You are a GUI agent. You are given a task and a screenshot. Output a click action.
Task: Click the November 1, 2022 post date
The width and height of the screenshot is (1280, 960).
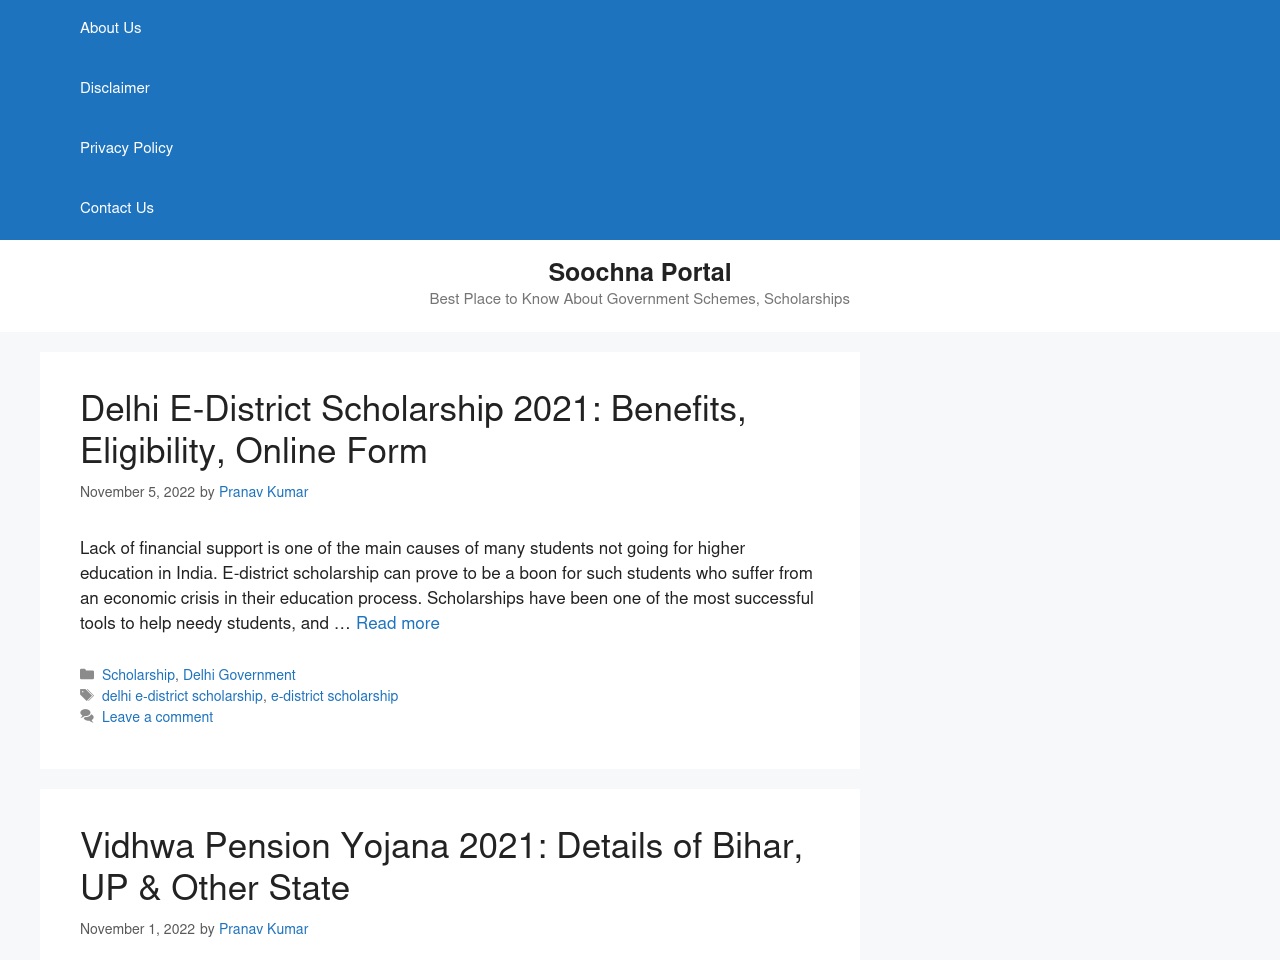coord(137,929)
